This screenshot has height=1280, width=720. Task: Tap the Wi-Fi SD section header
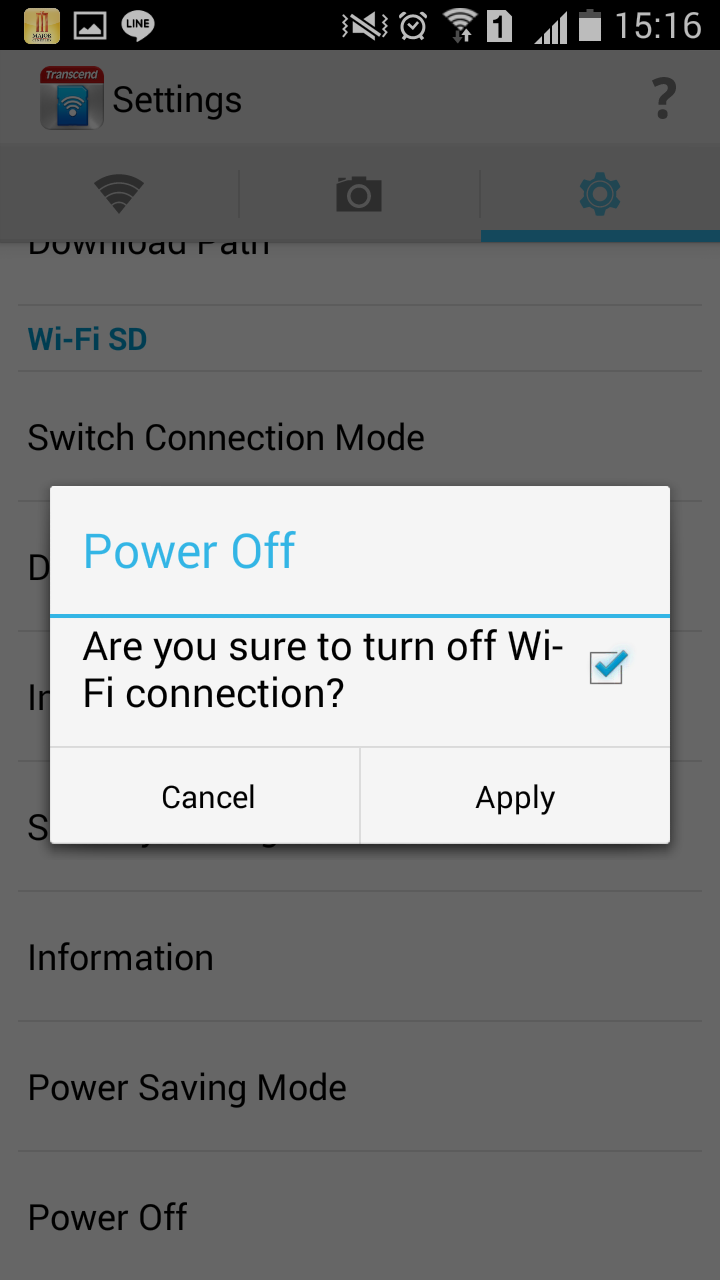(x=87, y=339)
